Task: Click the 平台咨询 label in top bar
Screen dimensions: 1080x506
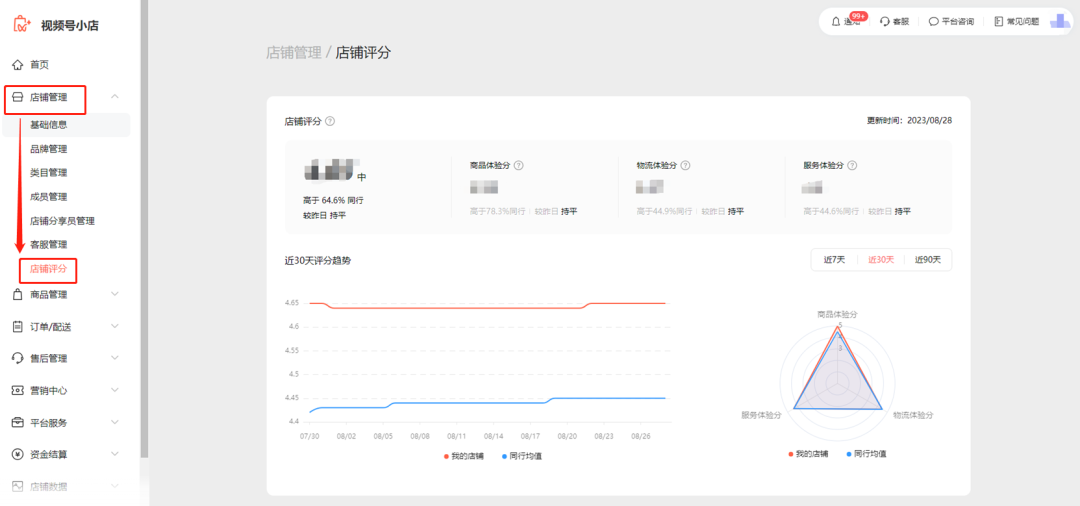Action: (958, 21)
